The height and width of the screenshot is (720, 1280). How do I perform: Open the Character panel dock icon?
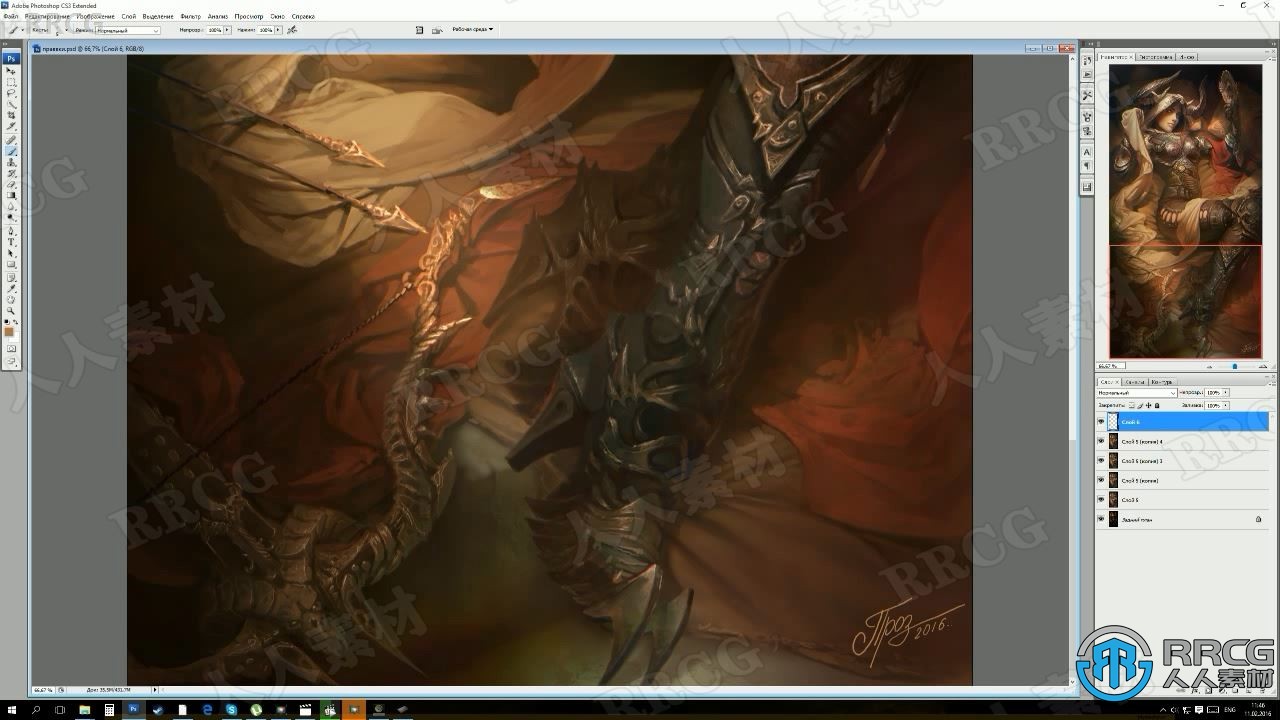tap(1087, 152)
